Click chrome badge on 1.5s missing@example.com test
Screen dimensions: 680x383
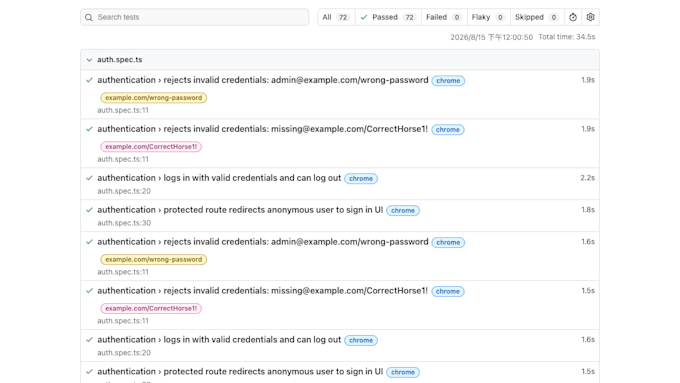(x=448, y=291)
